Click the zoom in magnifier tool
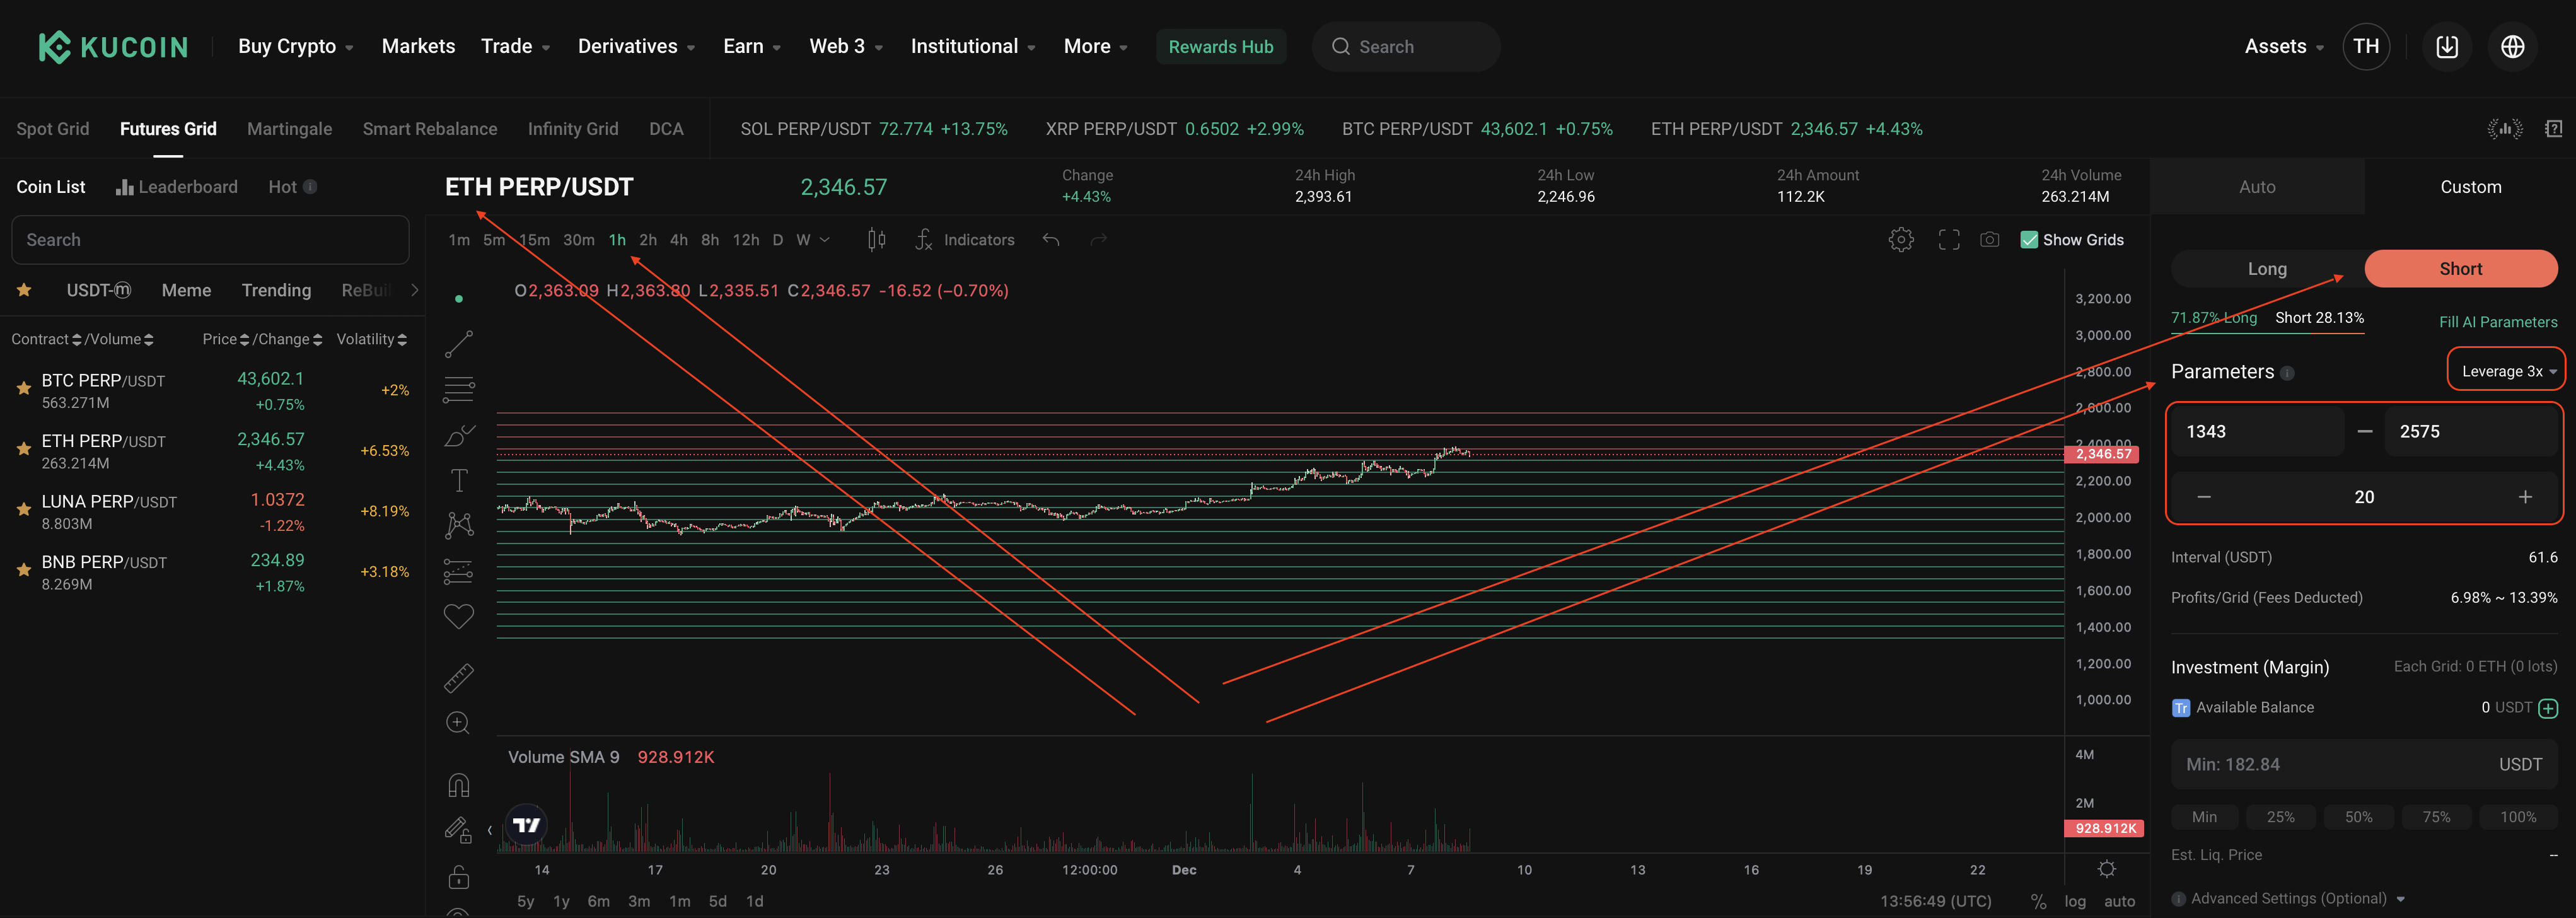The image size is (2576, 918). (x=458, y=723)
